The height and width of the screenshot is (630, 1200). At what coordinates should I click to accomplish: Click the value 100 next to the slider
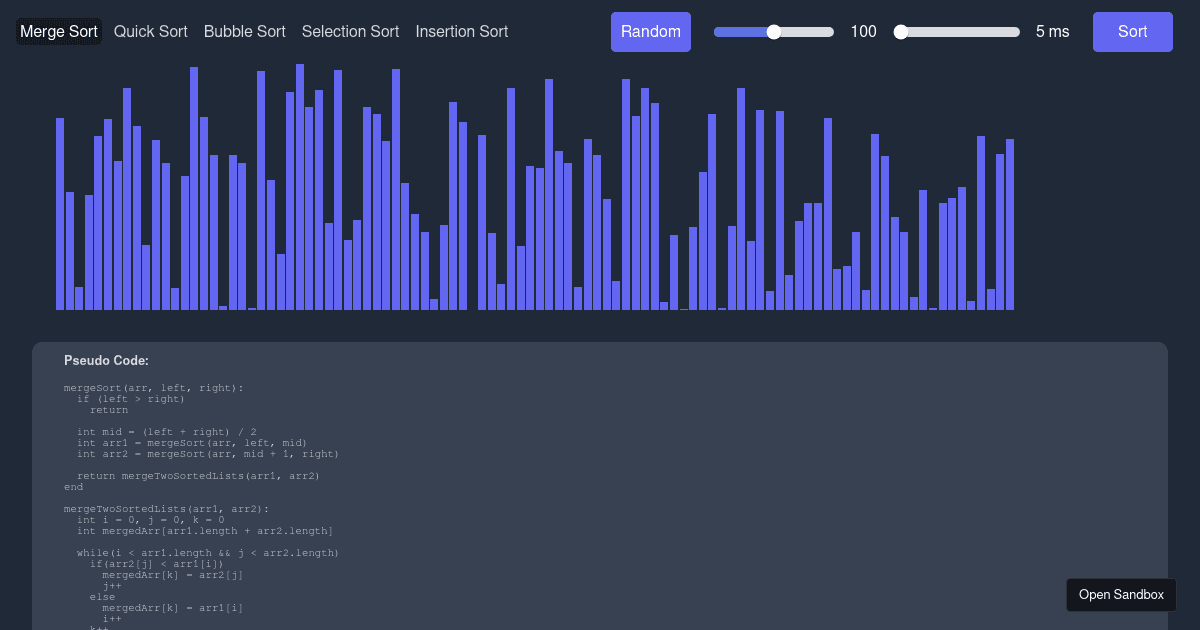(x=863, y=31)
